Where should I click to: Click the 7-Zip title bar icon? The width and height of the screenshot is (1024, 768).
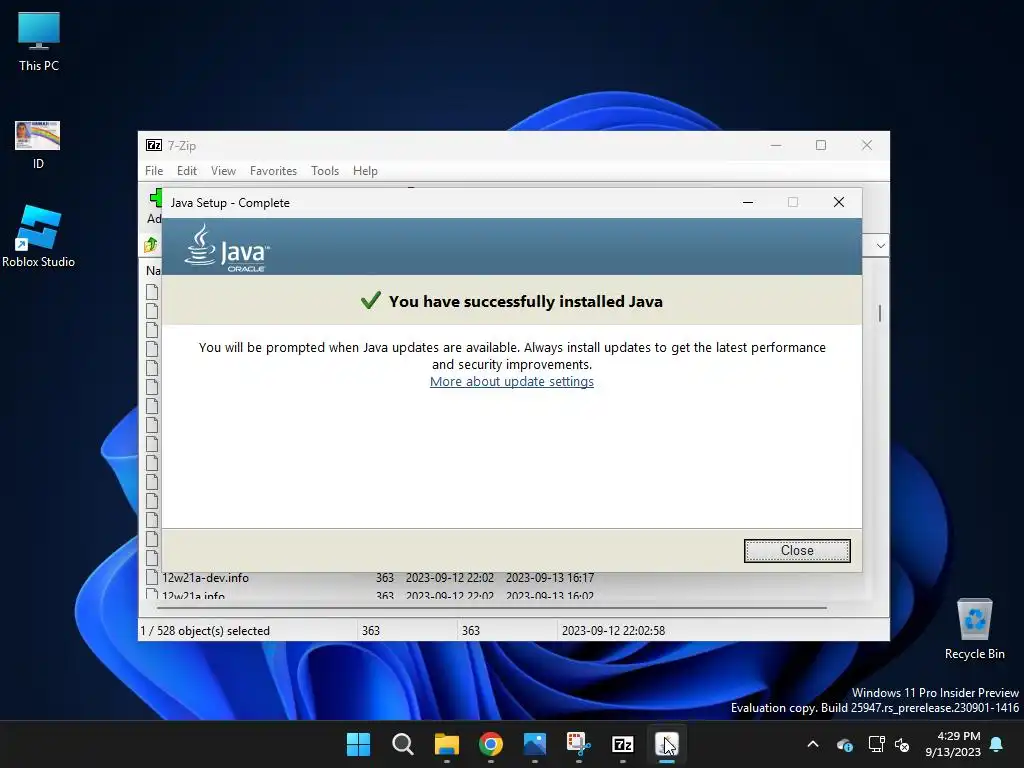(x=154, y=145)
